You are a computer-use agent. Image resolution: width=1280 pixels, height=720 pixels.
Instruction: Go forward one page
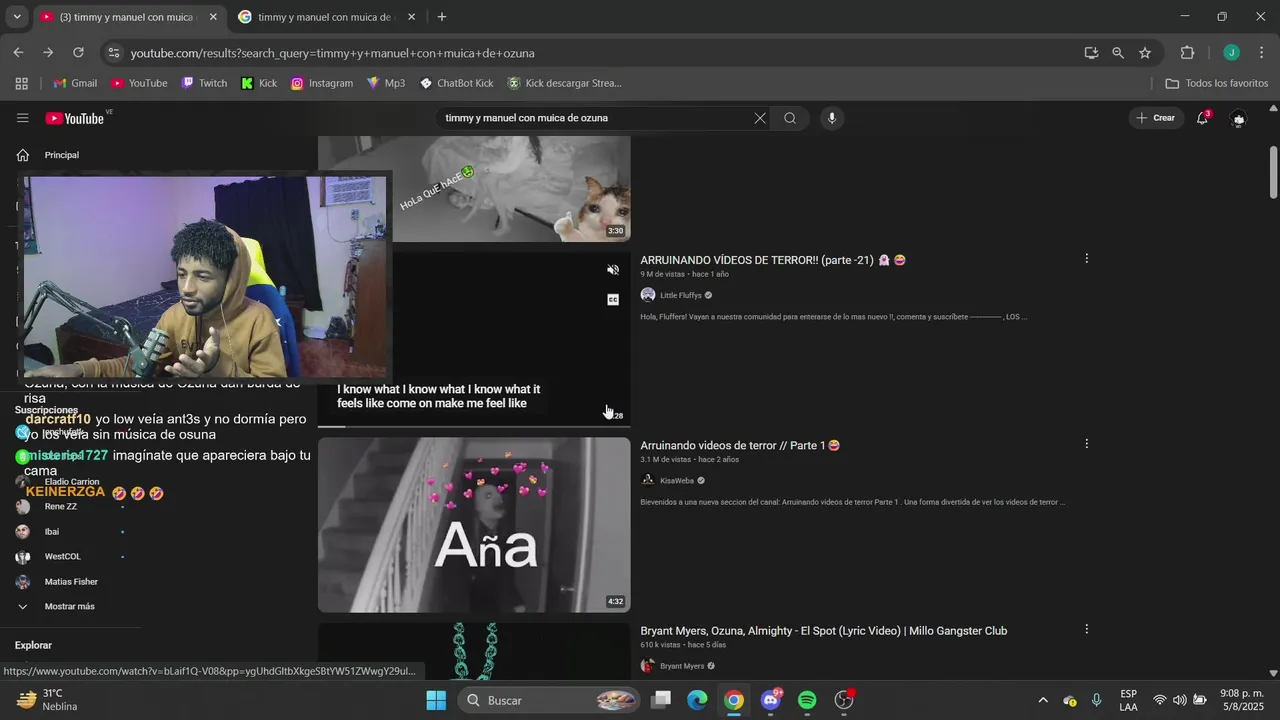[x=48, y=53]
